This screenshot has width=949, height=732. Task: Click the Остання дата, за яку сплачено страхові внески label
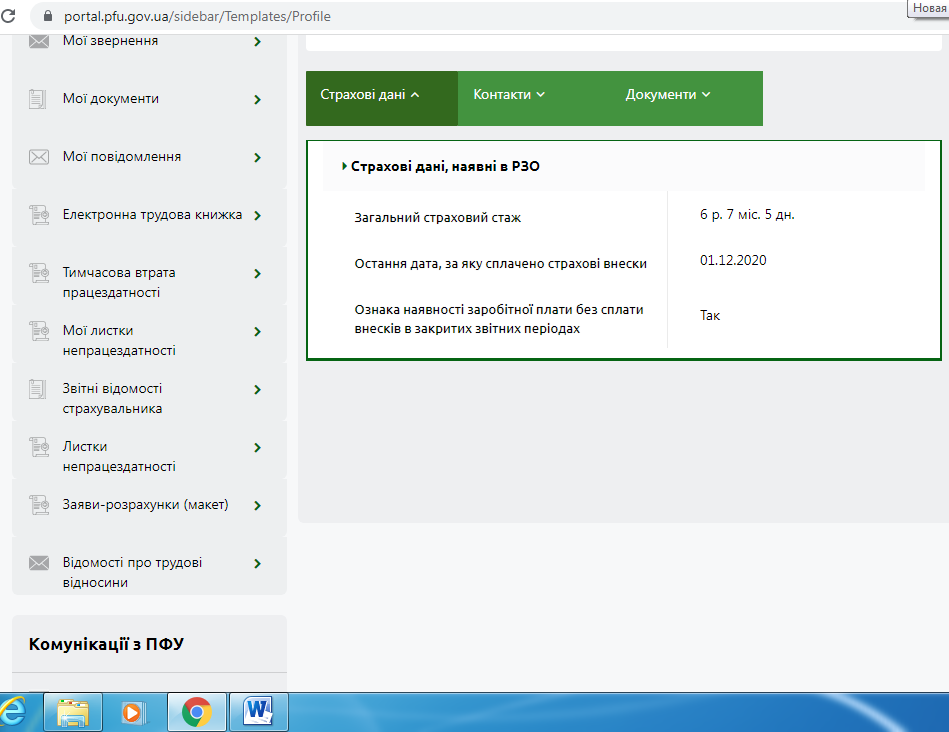(x=501, y=264)
